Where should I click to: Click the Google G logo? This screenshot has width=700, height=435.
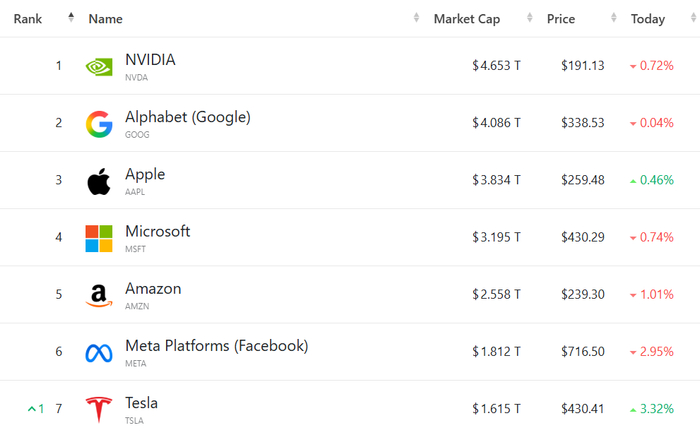pyautogui.click(x=99, y=123)
